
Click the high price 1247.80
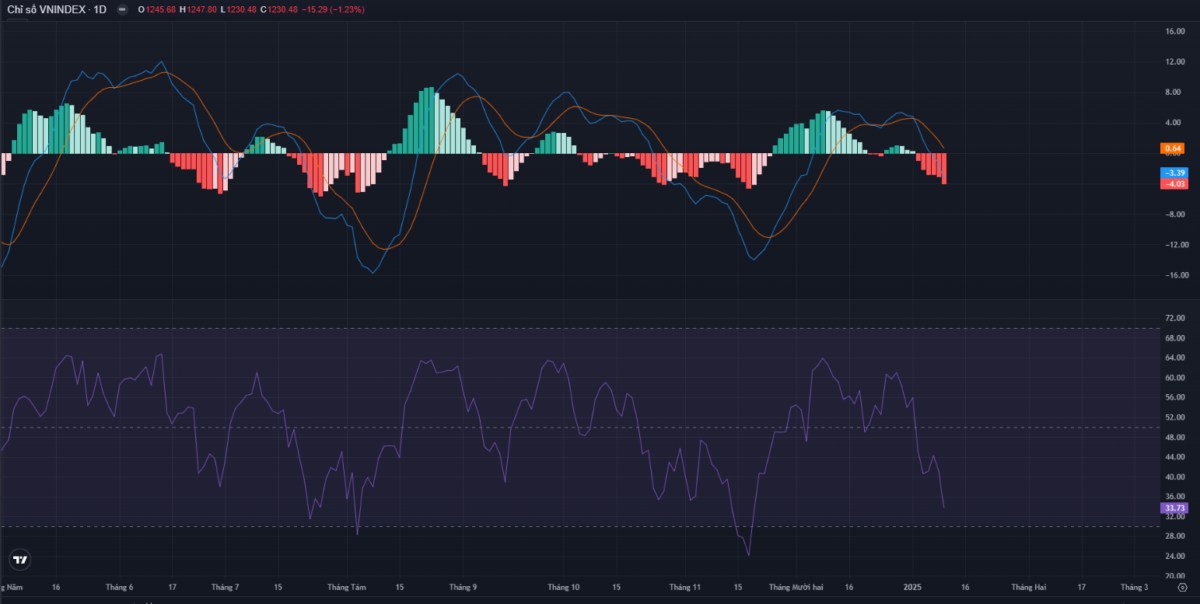coord(201,9)
